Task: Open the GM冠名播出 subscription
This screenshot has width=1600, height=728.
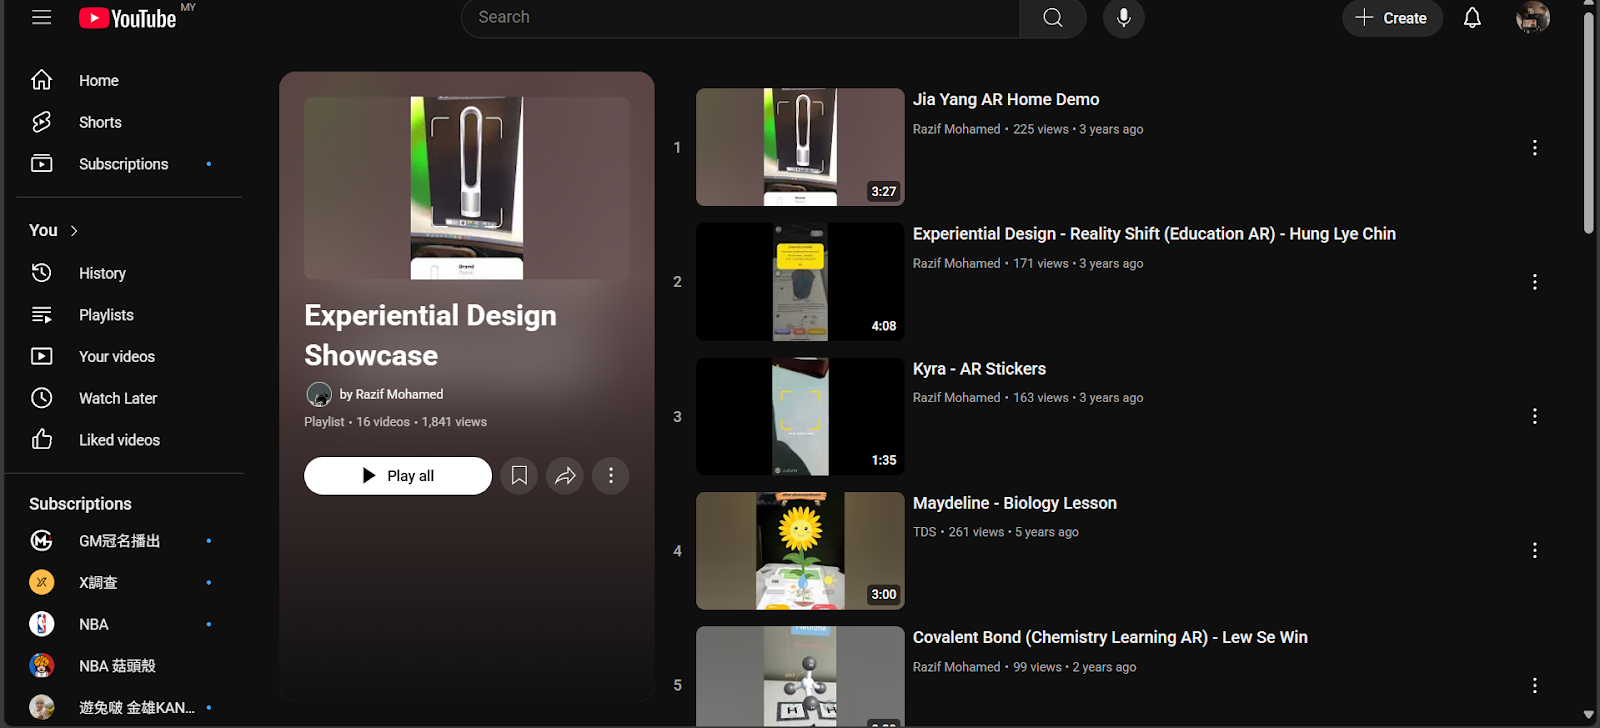Action: (x=129, y=541)
